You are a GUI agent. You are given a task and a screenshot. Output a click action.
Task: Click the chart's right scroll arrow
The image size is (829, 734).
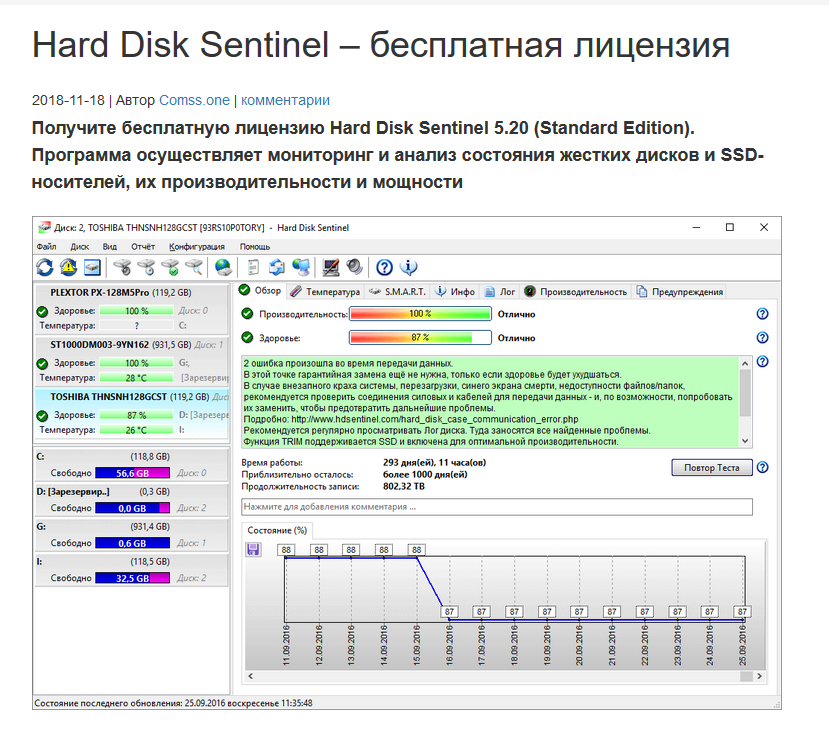point(759,676)
